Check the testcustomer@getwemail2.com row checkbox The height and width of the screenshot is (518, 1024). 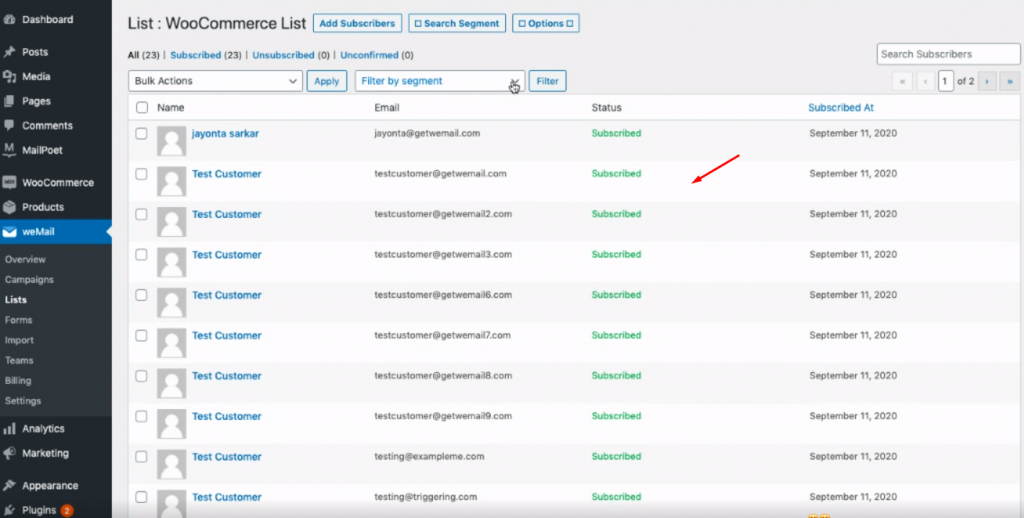click(141, 214)
